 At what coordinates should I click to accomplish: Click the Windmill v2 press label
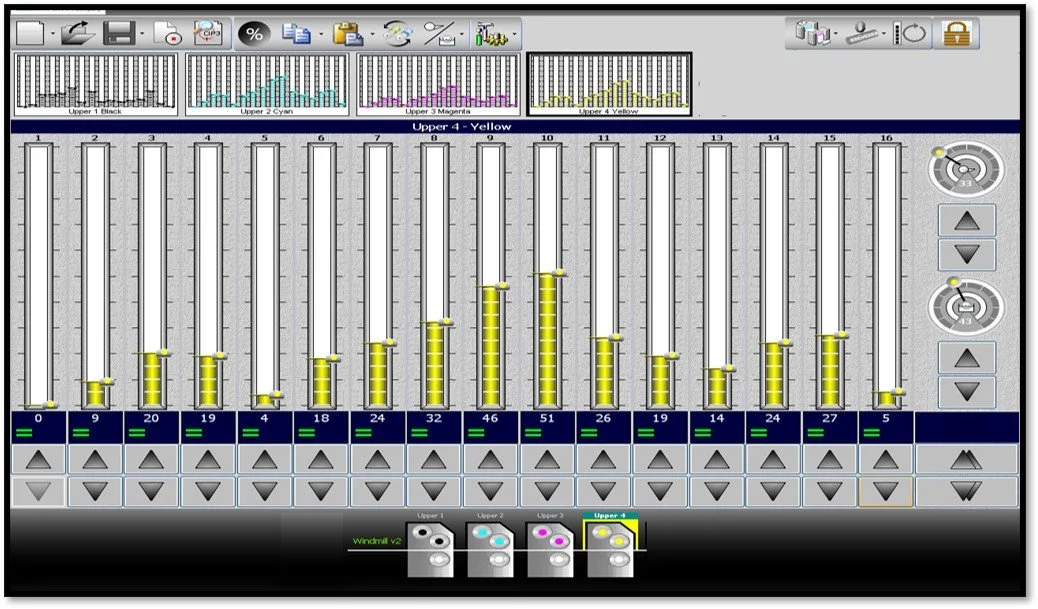377,541
